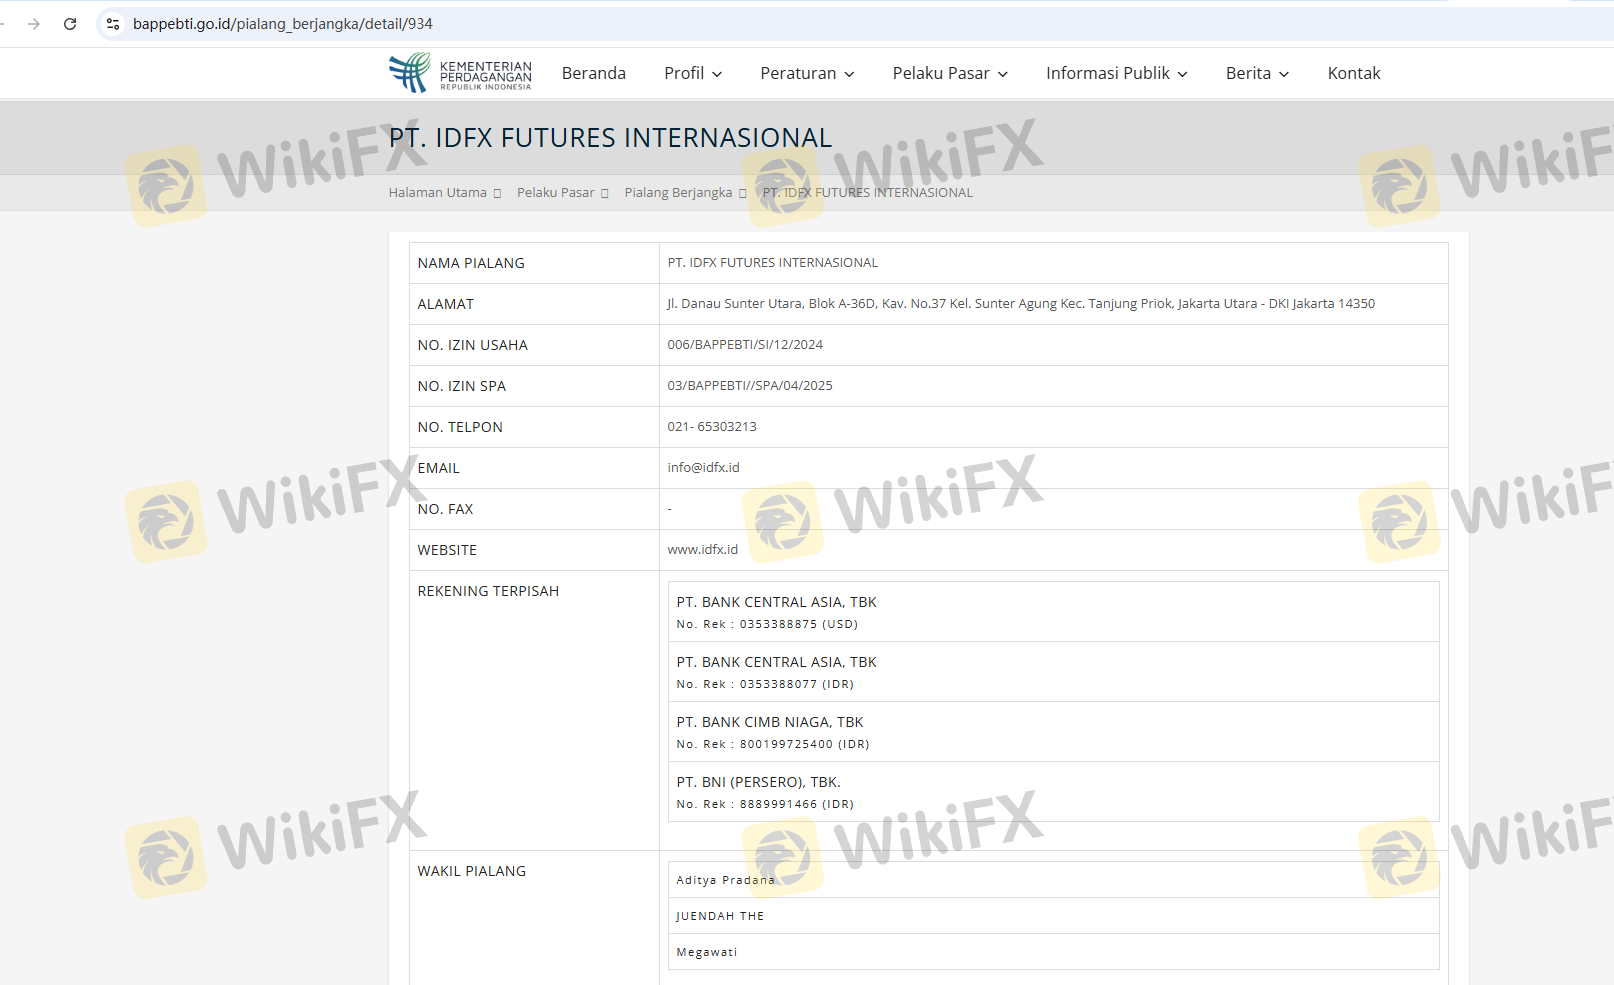Open the Beranda menu item
The image size is (1614, 985).
593,73
